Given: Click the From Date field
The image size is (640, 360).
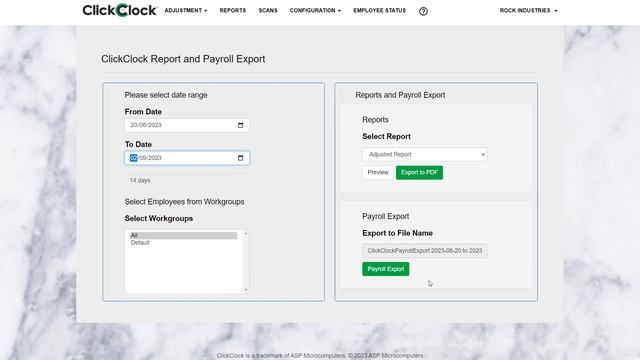Looking at the screenshot, I should pyautogui.click(x=187, y=125).
